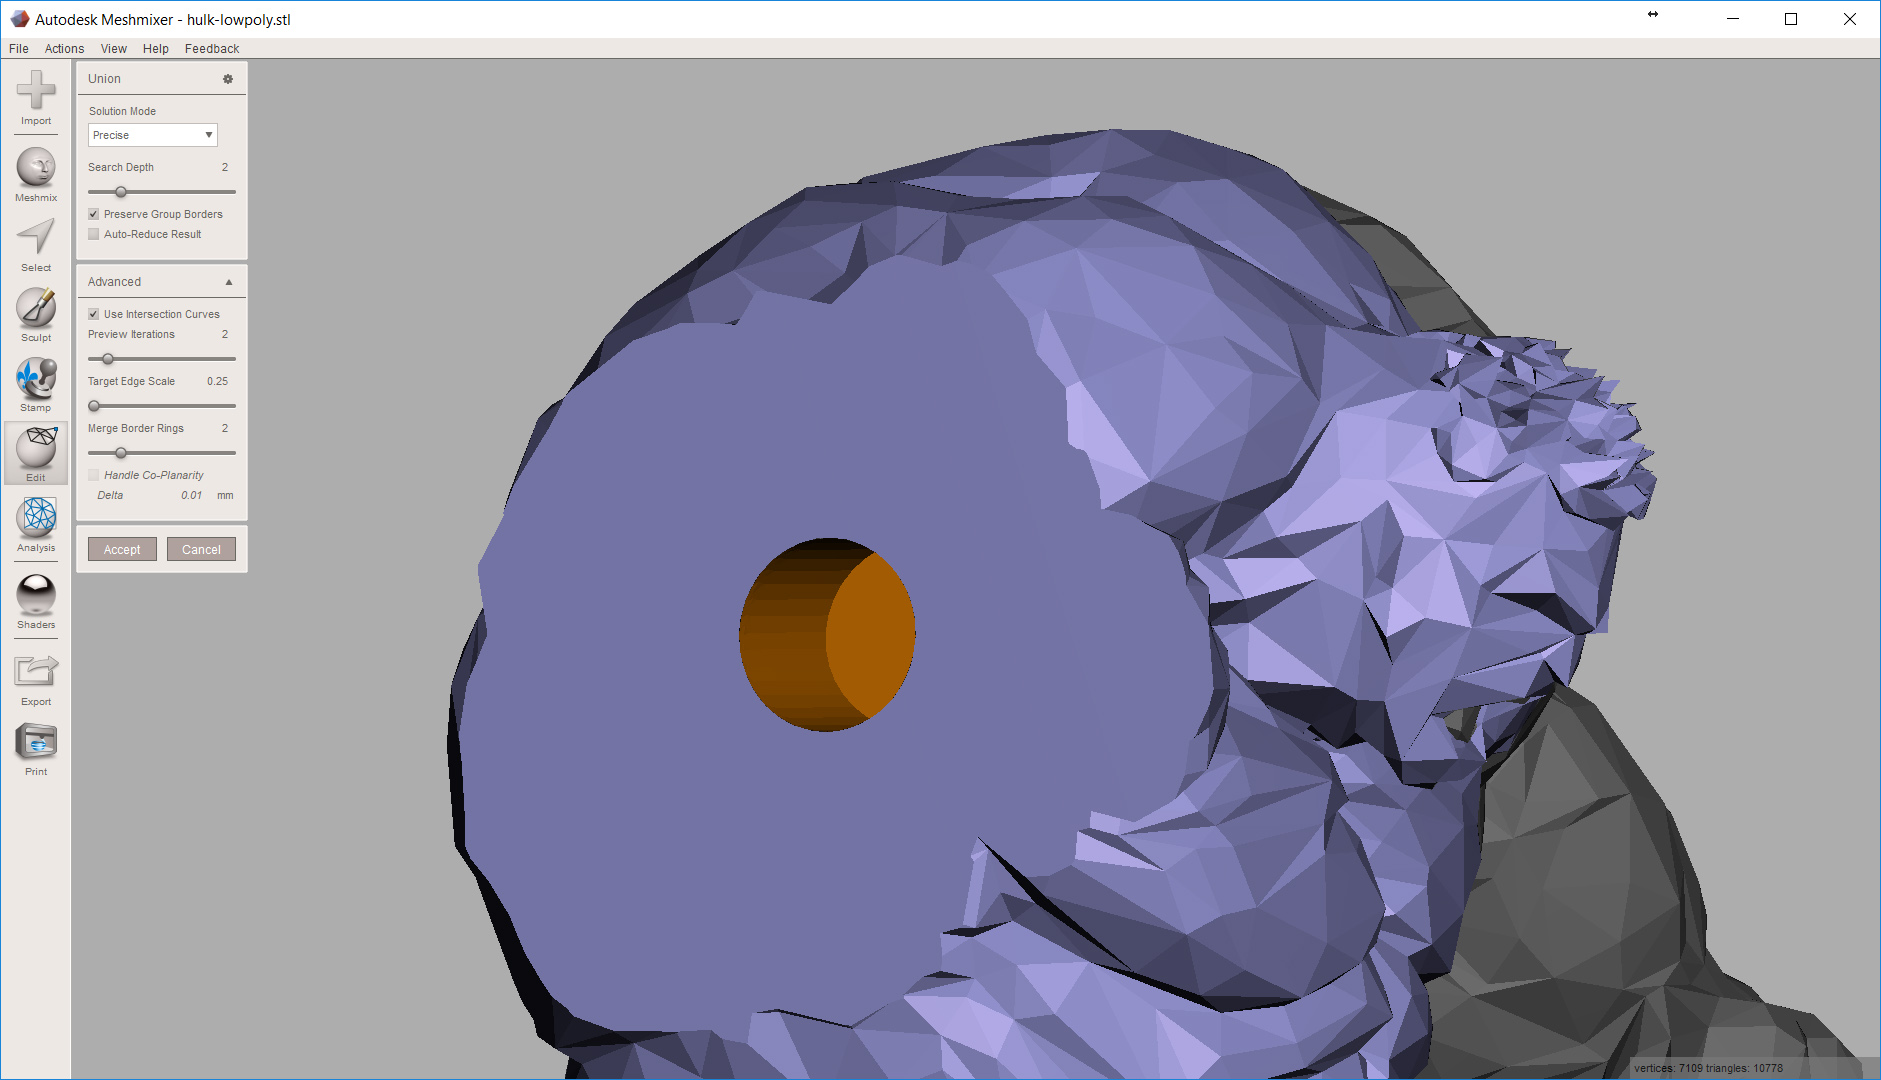Enable Auto-Reduce Result

93,233
